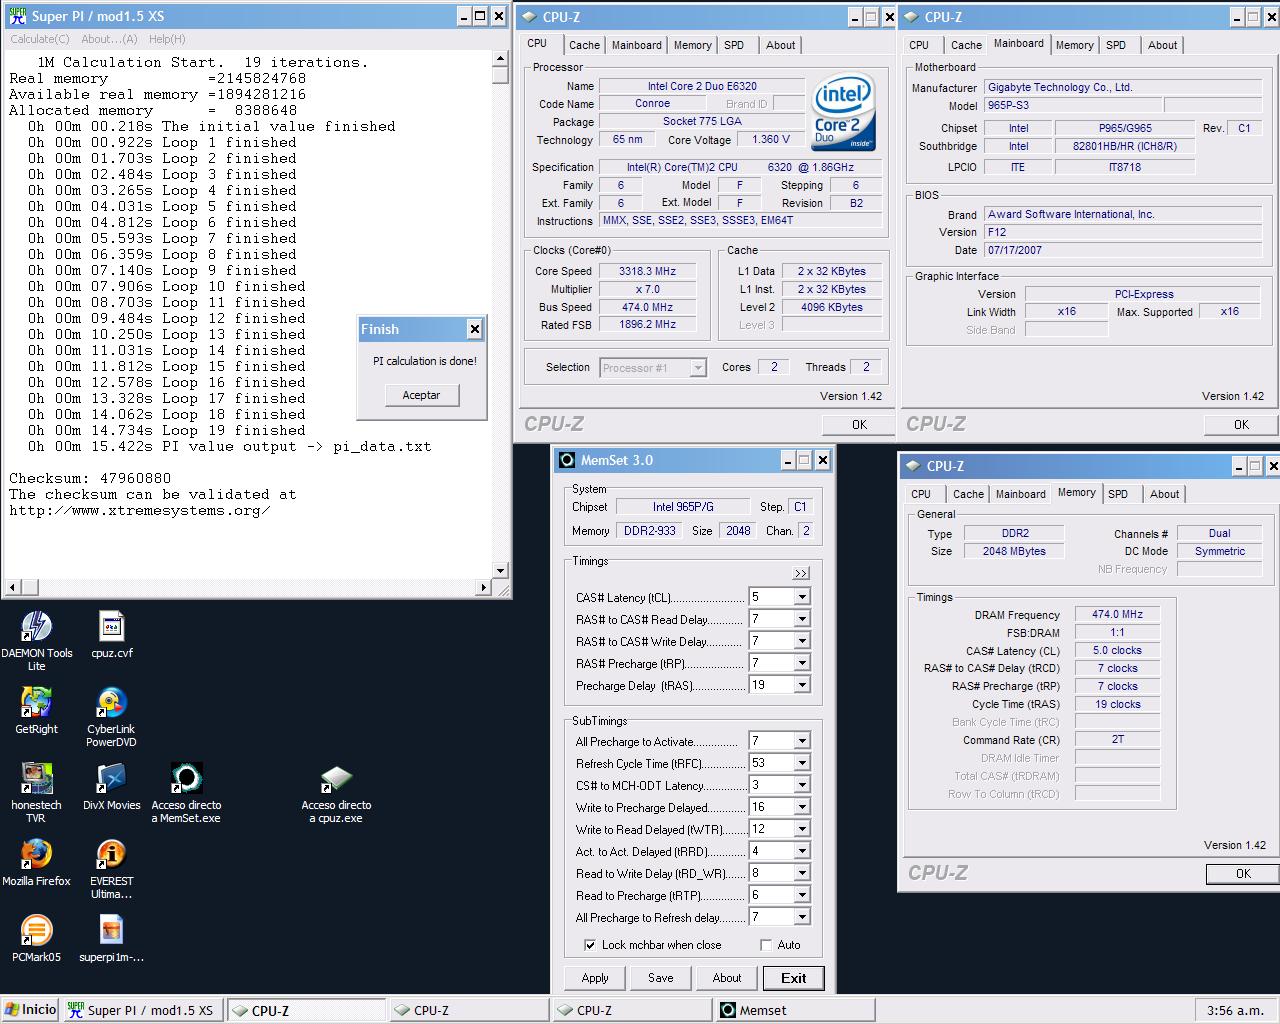The height and width of the screenshot is (1024, 1280).
Task: Click DRAM Frequency value 474.0 MHz
Action: [x=1117, y=615]
